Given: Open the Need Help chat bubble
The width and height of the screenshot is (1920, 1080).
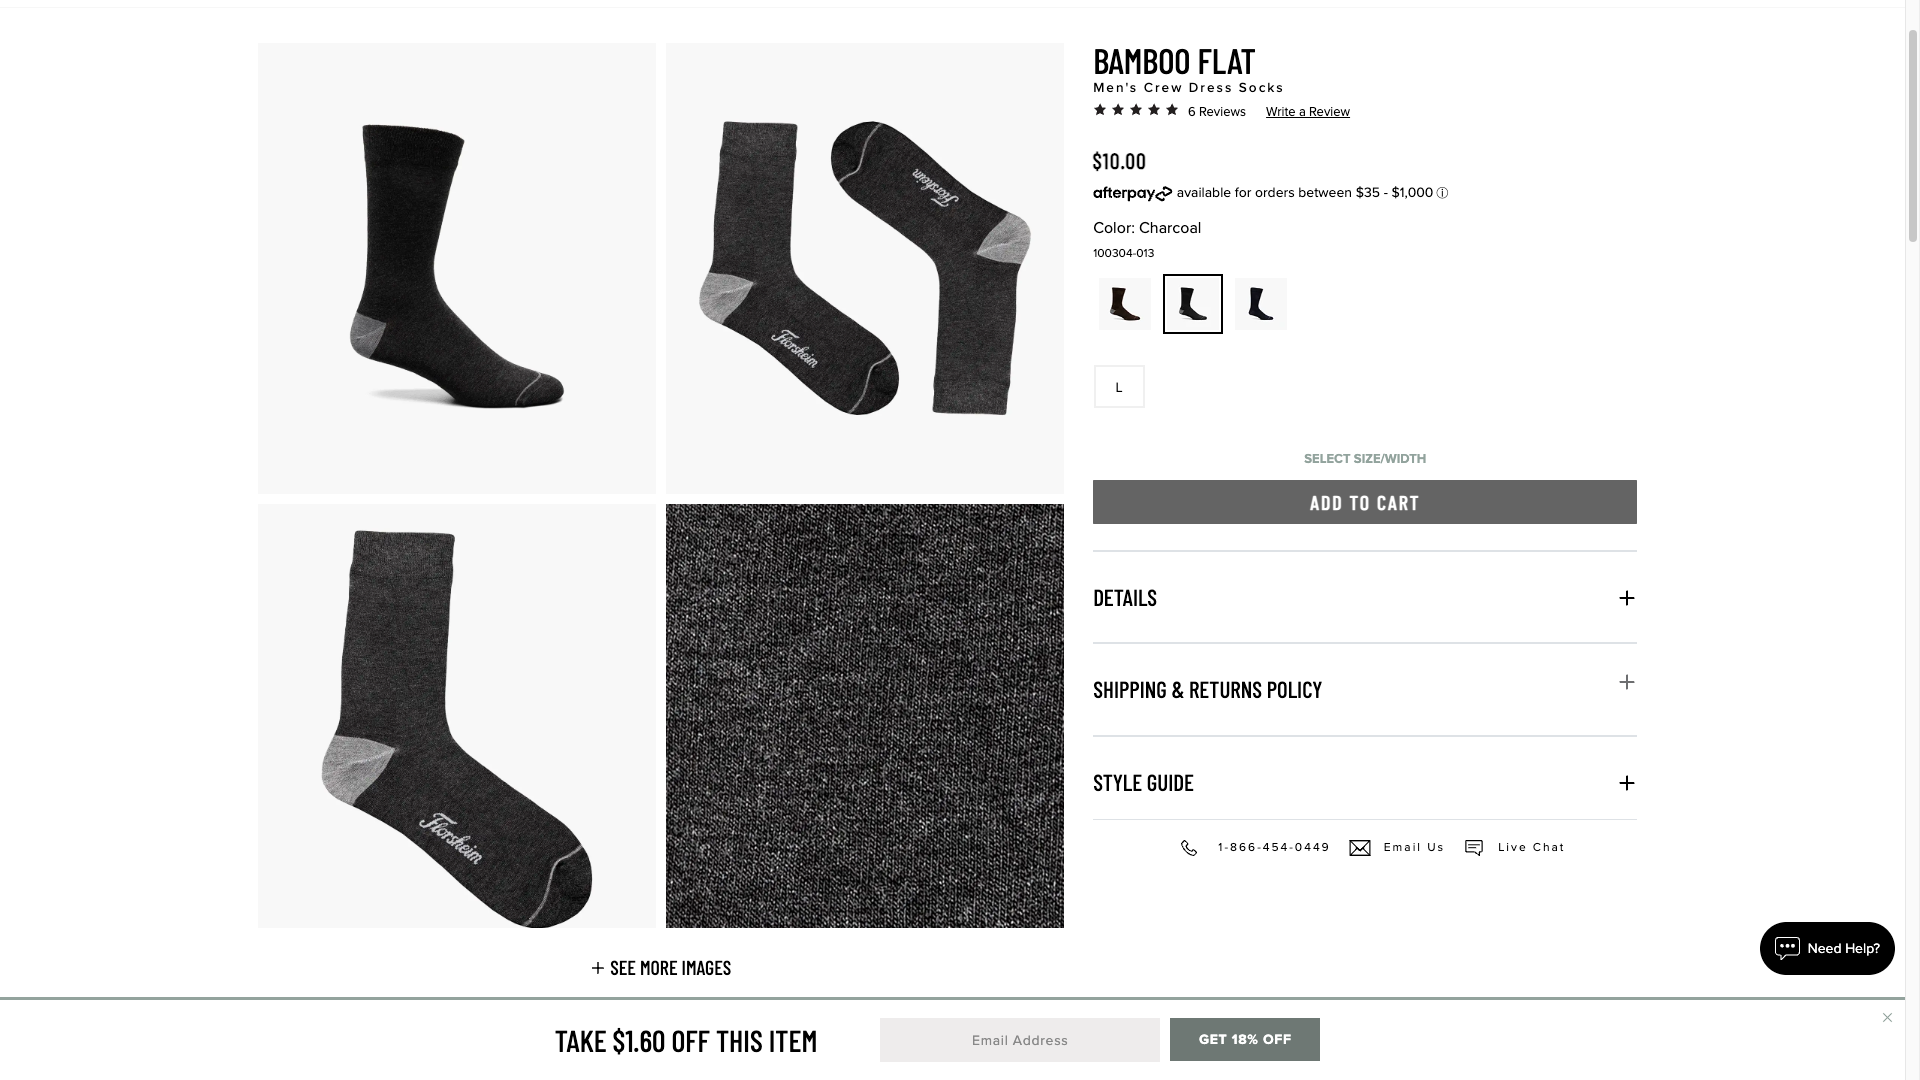Looking at the screenshot, I should pyautogui.click(x=1827, y=948).
